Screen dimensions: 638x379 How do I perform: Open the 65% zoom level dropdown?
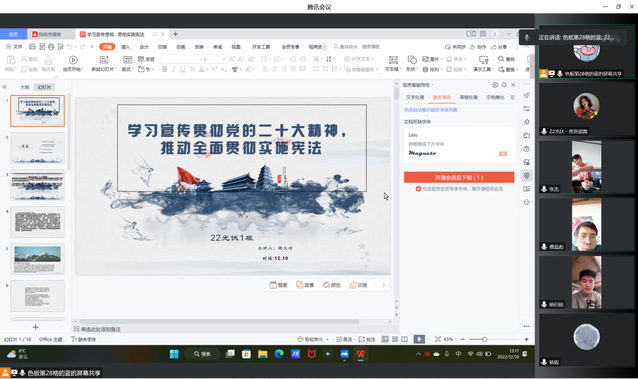(x=450, y=339)
